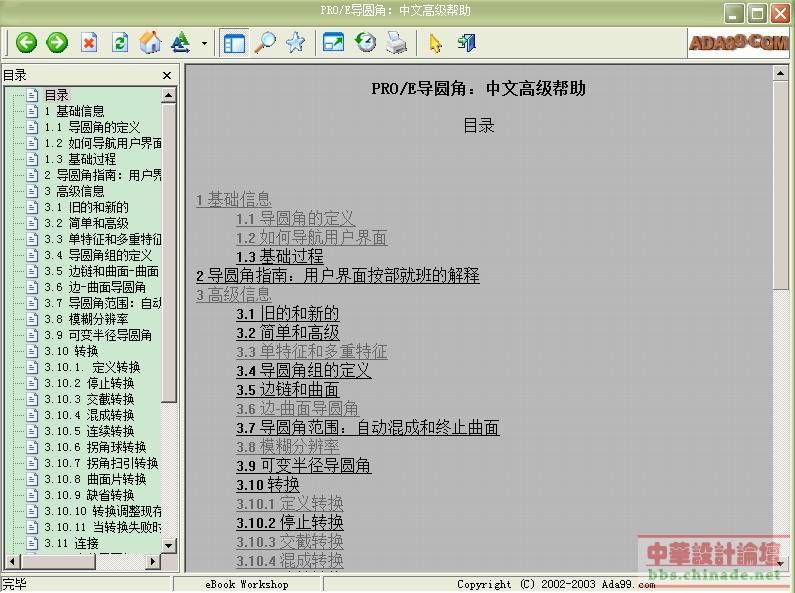Toggle the contents panel icon

(x=235, y=43)
